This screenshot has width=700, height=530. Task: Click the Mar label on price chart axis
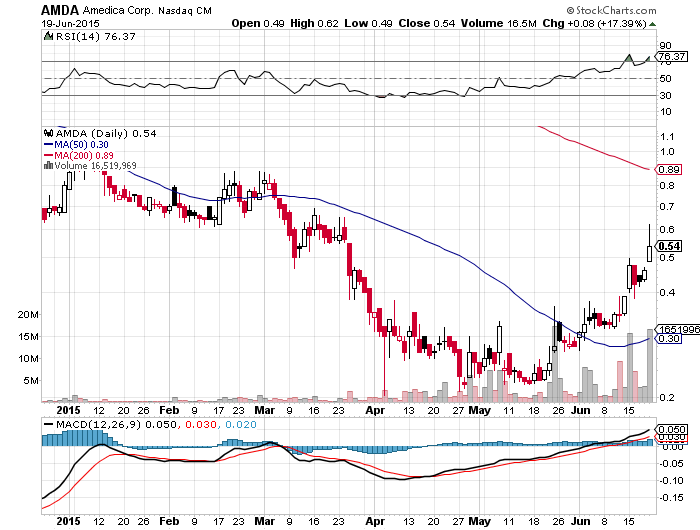click(264, 410)
